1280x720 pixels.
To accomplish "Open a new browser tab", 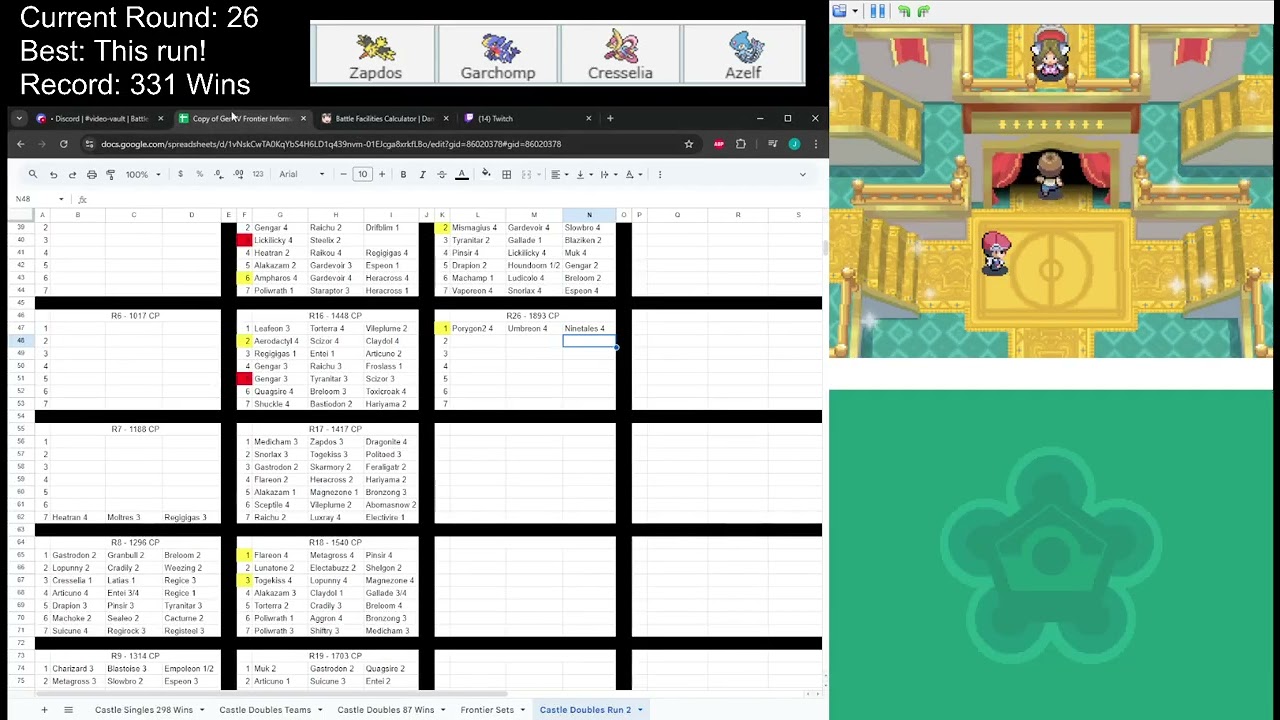I will point(610,118).
